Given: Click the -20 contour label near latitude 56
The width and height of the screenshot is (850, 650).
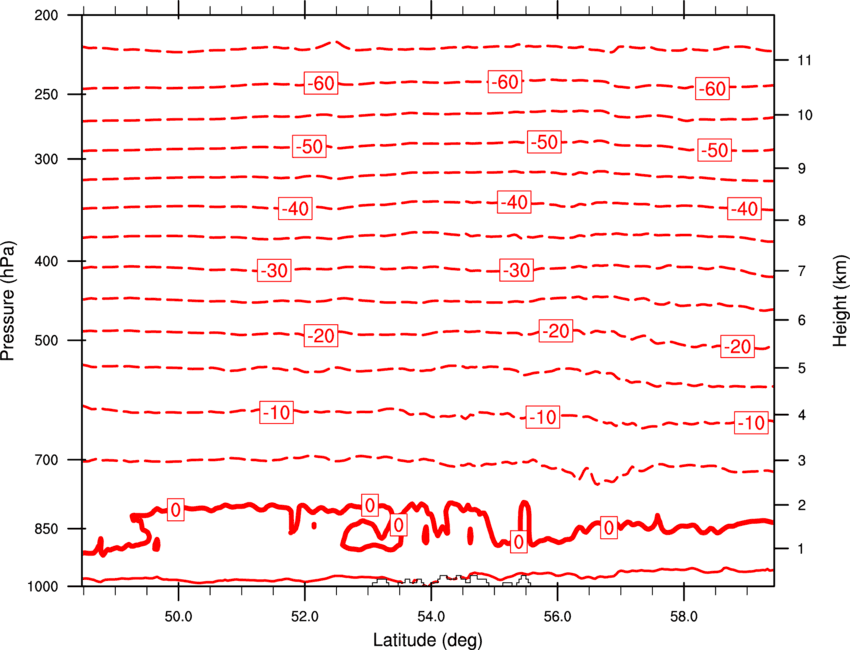Looking at the screenshot, I should point(556,331).
